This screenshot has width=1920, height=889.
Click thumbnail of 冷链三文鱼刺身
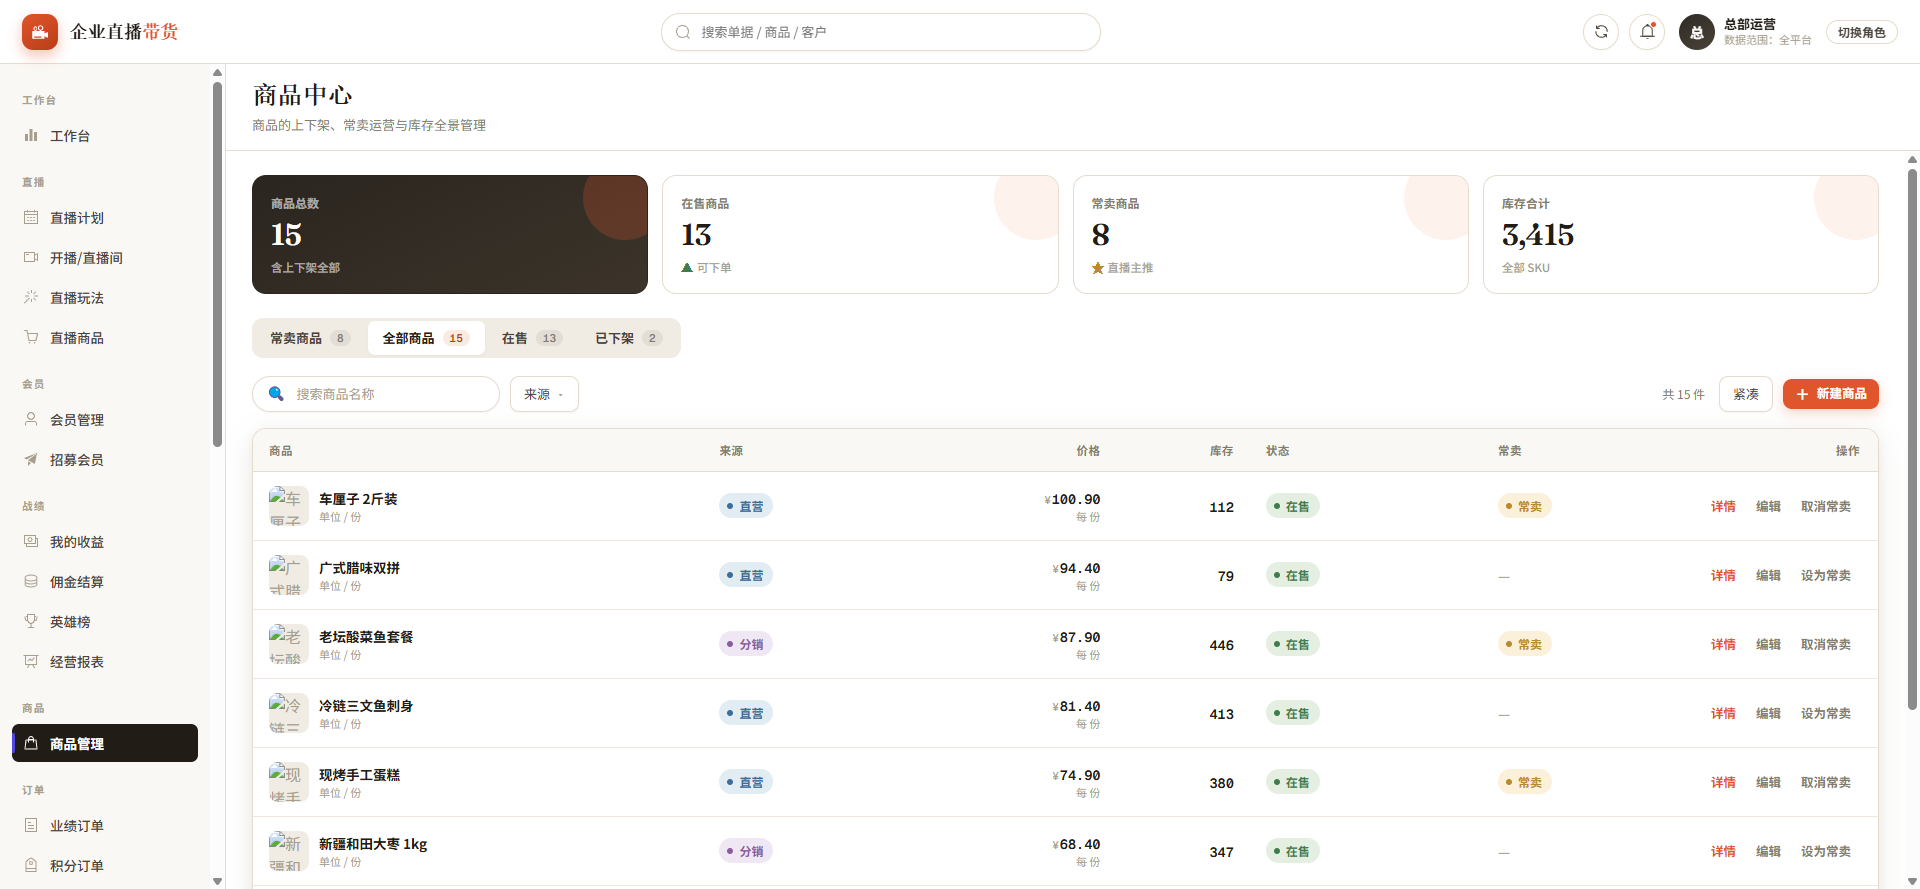(288, 713)
